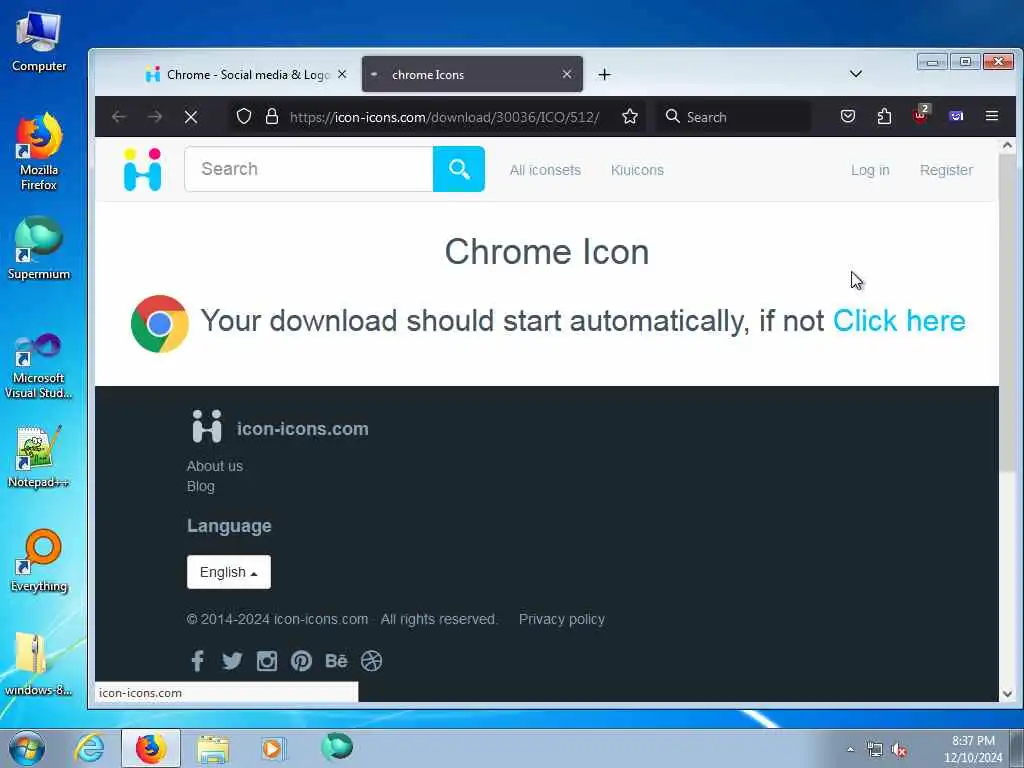Show hidden system tray icons arrow

pyautogui.click(x=850, y=750)
